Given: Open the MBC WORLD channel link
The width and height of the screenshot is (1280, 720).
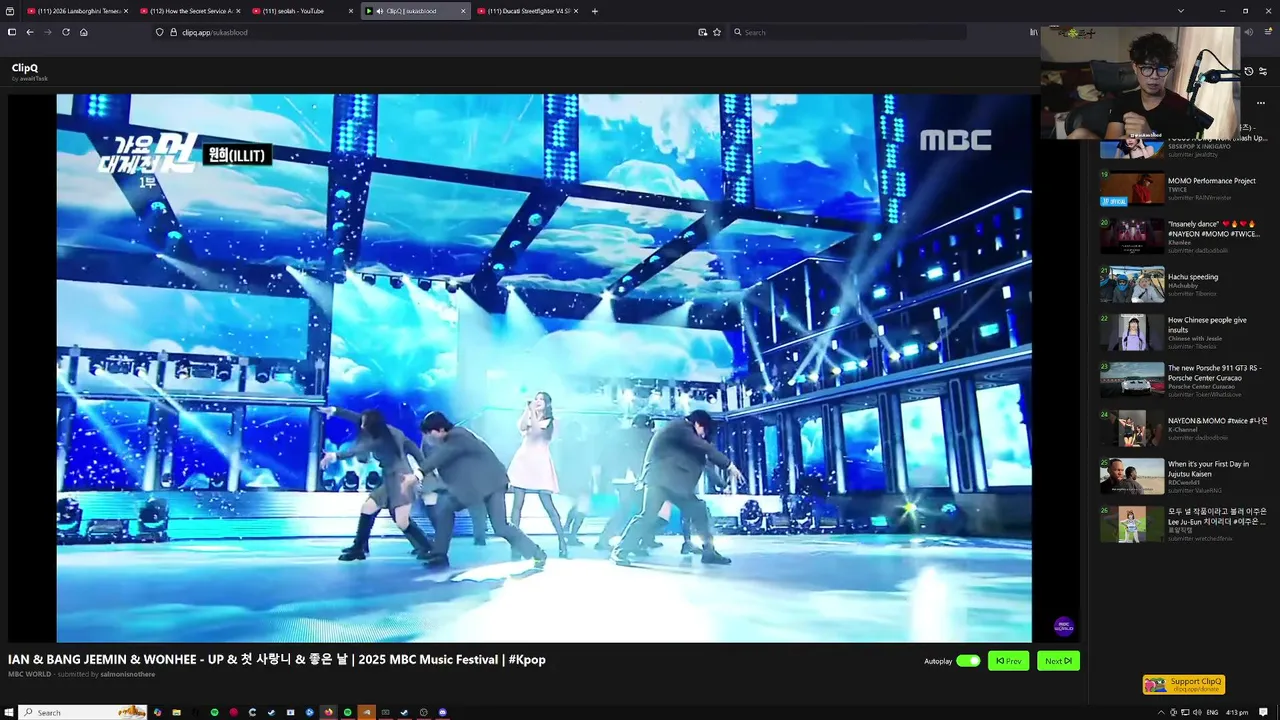Looking at the screenshot, I should (29, 674).
